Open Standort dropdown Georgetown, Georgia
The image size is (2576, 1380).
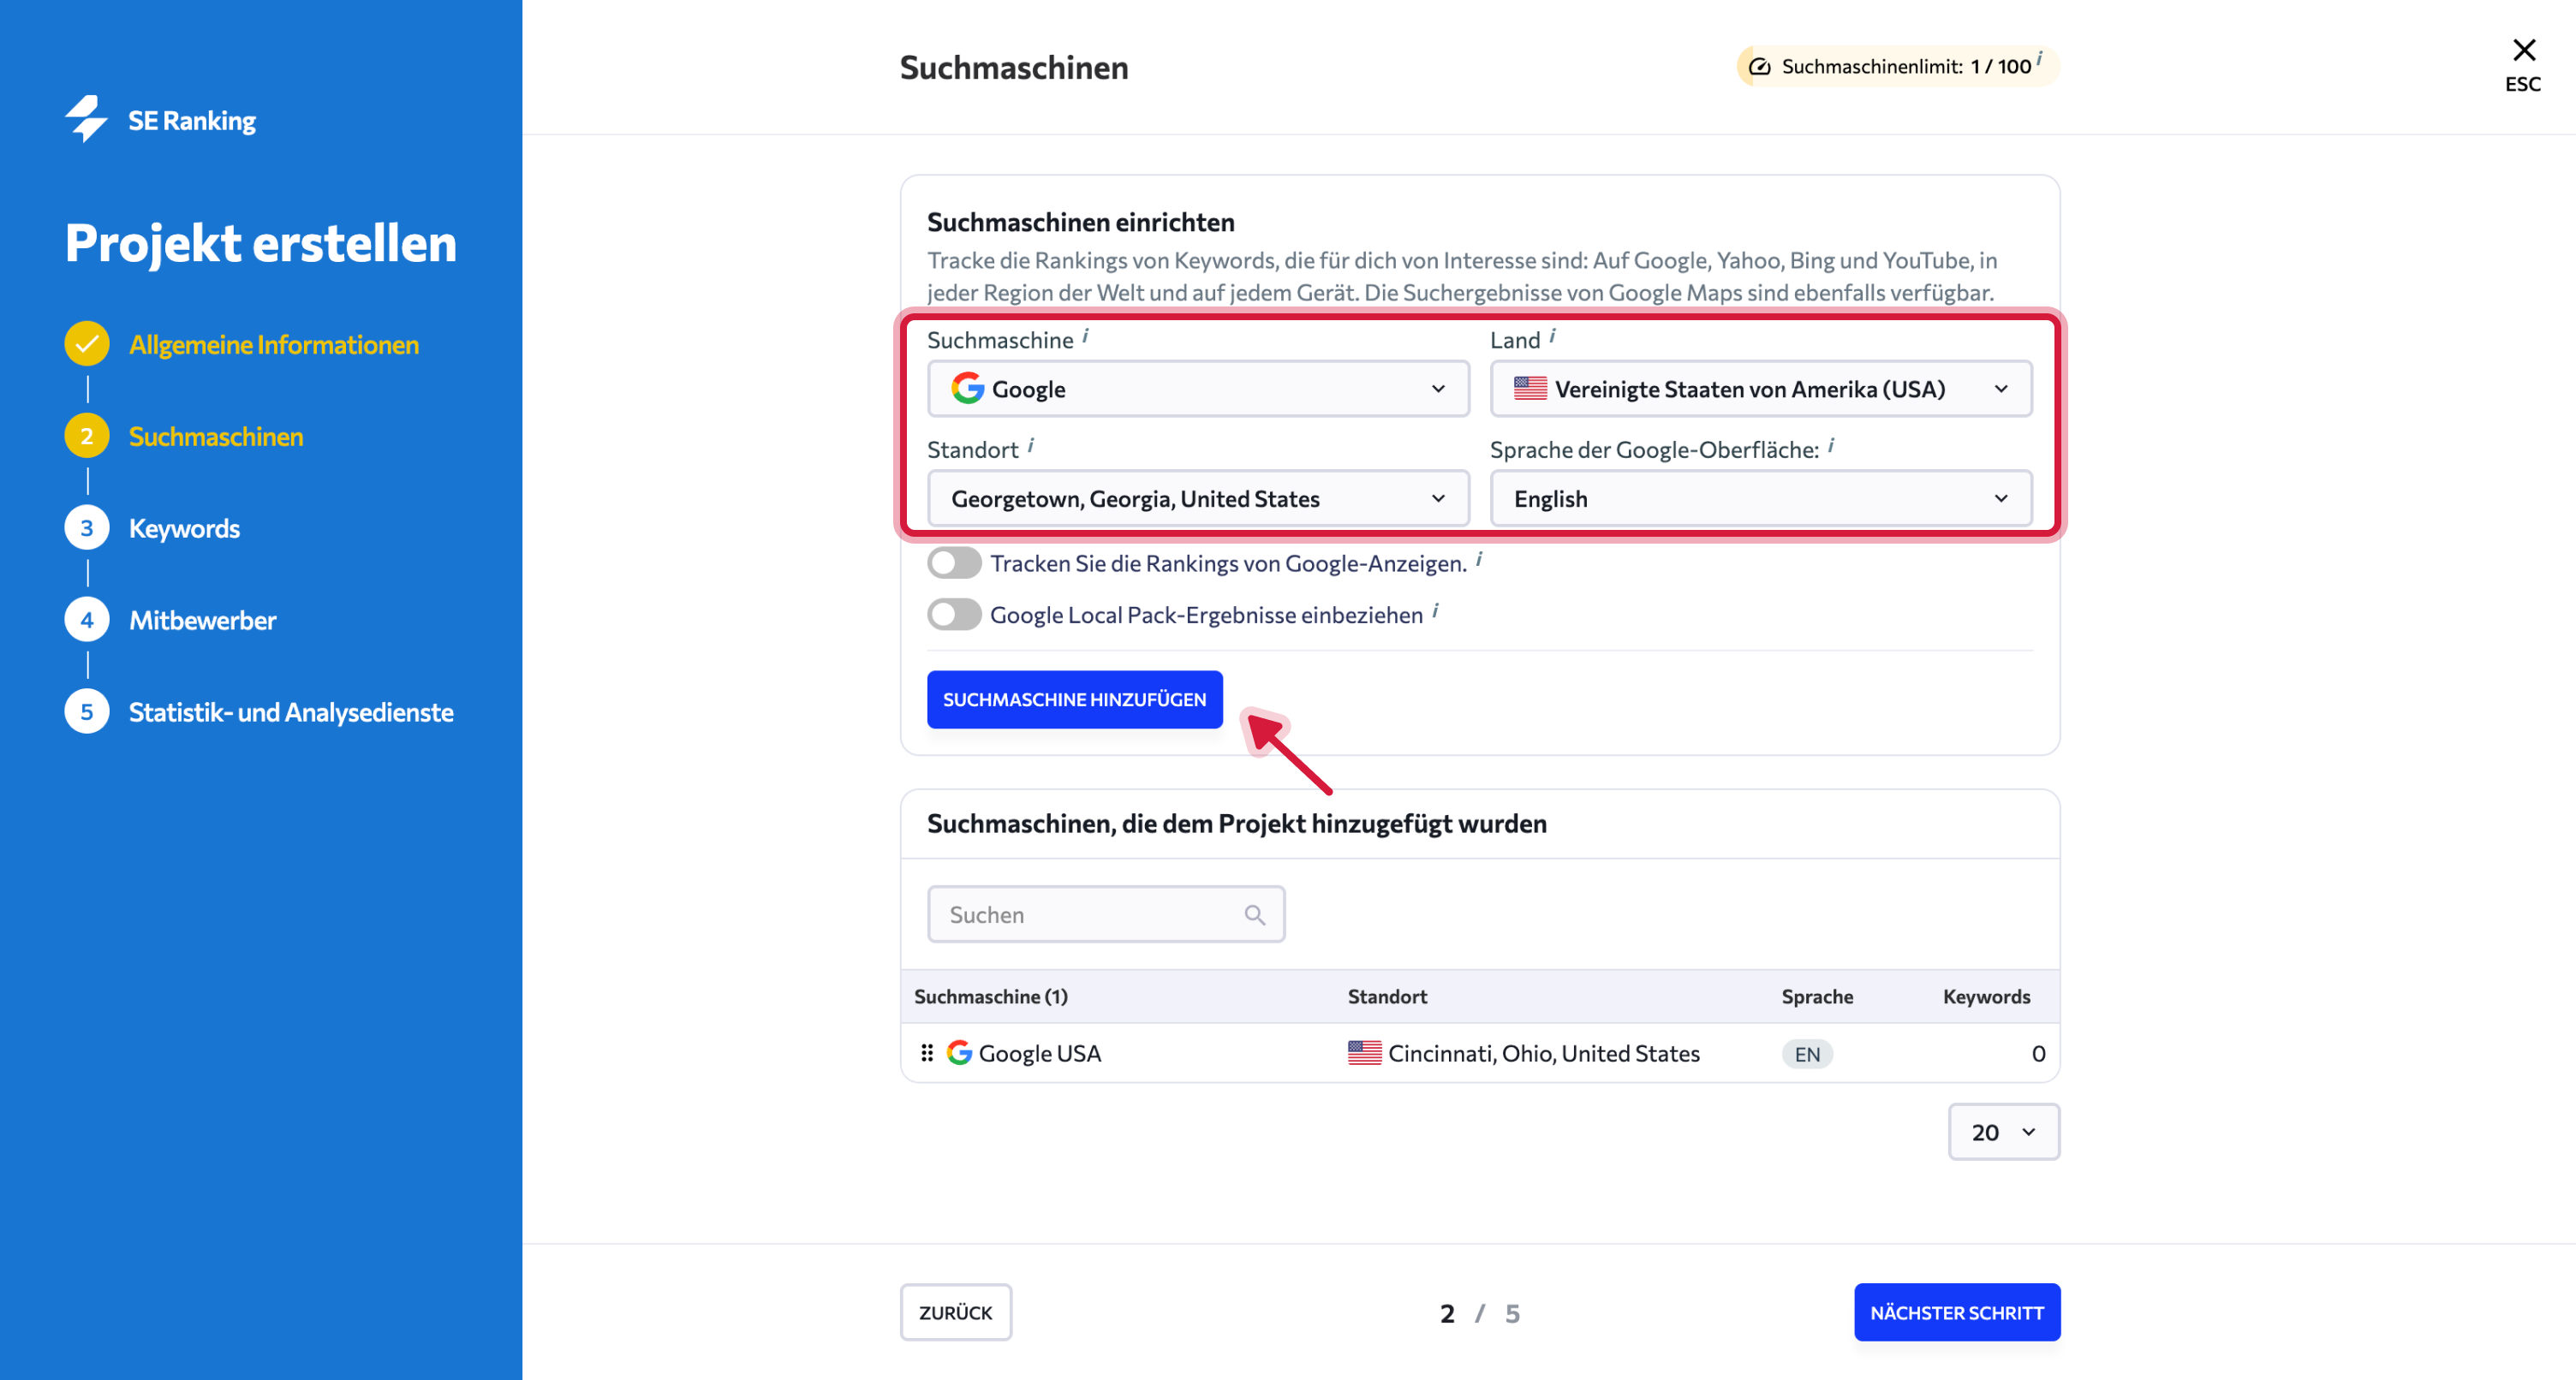tap(1198, 499)
